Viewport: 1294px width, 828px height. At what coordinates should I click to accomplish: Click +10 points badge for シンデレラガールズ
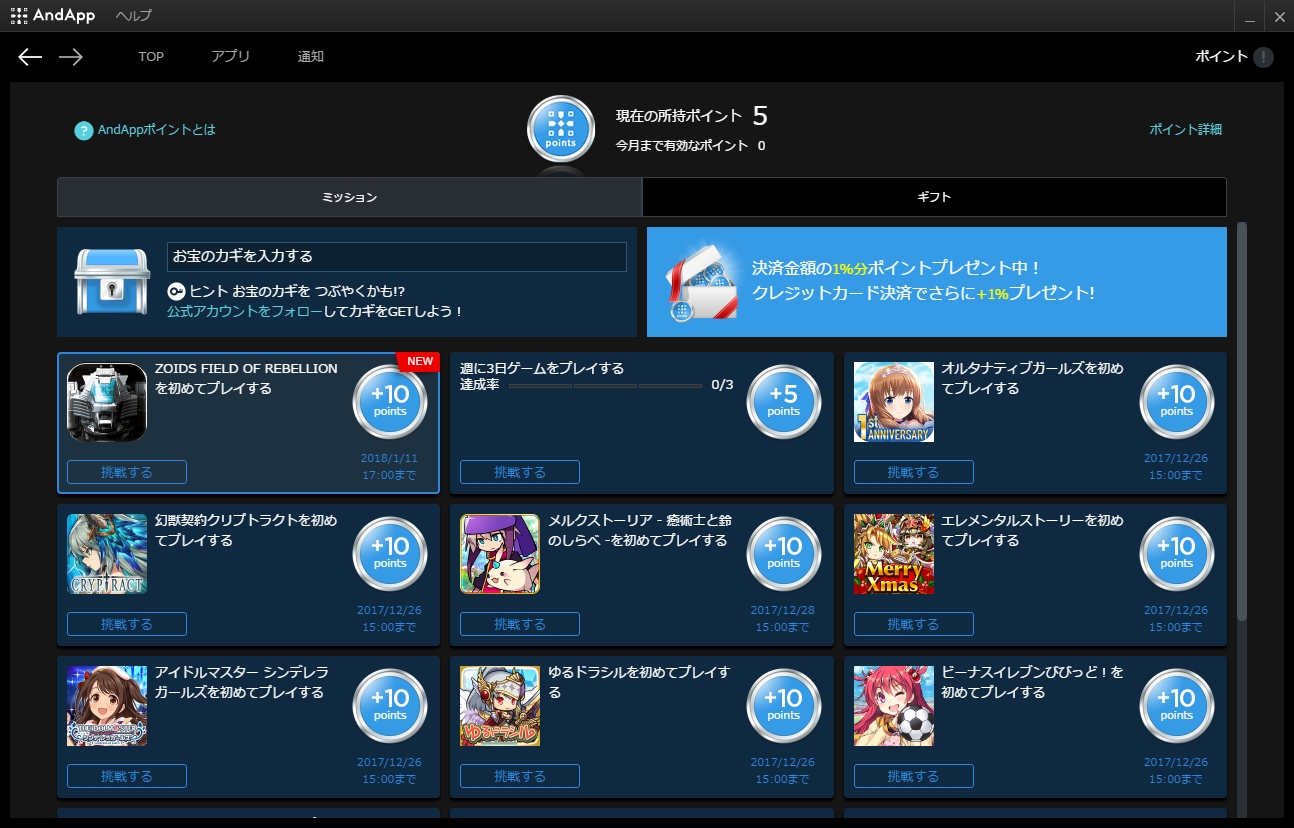point(390,706)
